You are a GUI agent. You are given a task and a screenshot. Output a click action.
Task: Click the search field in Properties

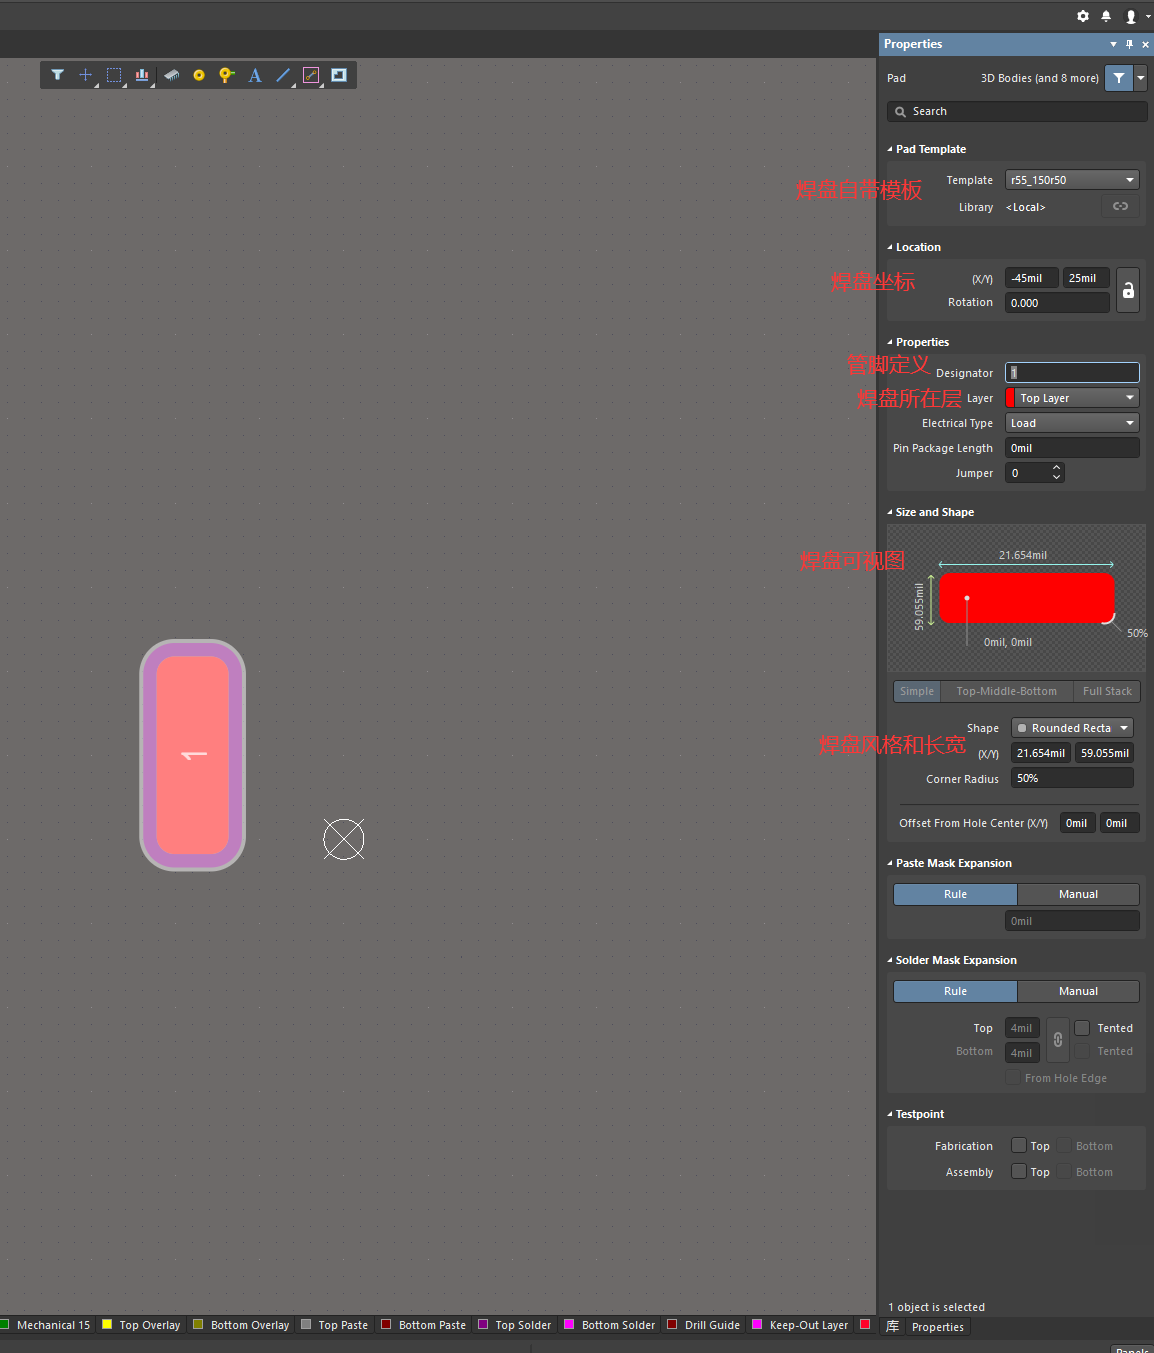click(1017, 111)
